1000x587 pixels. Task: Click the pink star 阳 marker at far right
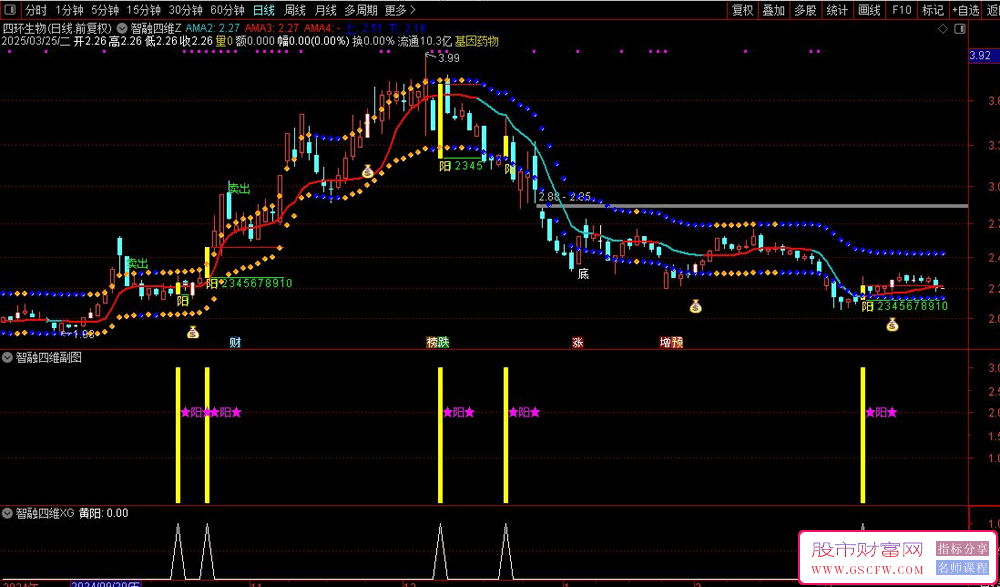880,412
